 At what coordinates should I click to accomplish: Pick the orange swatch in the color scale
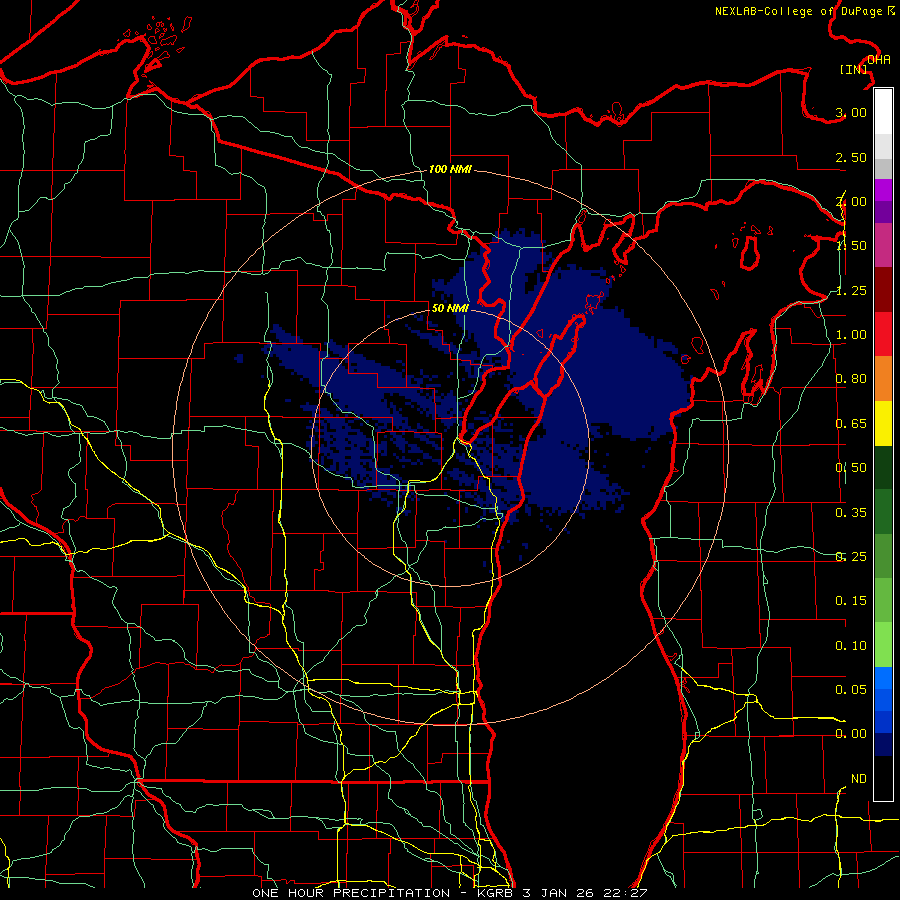point(883,379)
